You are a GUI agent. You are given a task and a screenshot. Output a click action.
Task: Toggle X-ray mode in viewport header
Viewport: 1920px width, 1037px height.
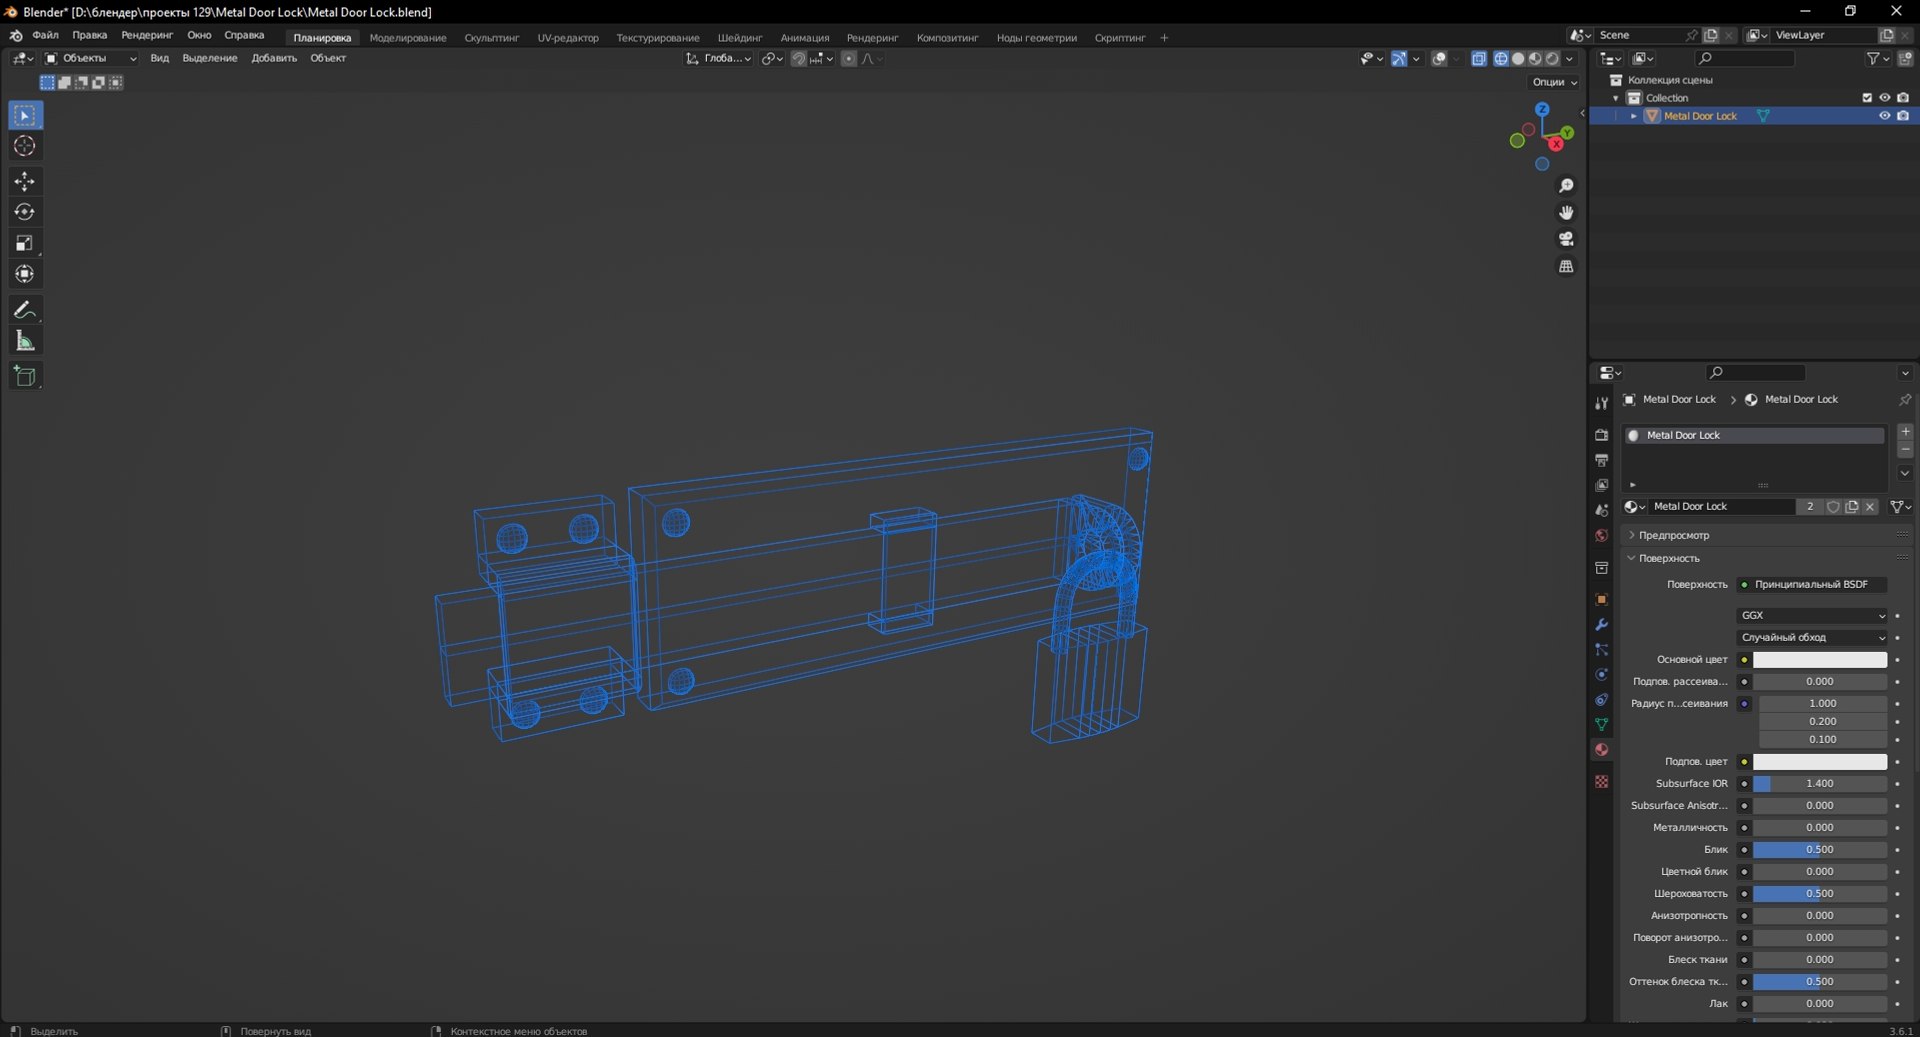1479,59
